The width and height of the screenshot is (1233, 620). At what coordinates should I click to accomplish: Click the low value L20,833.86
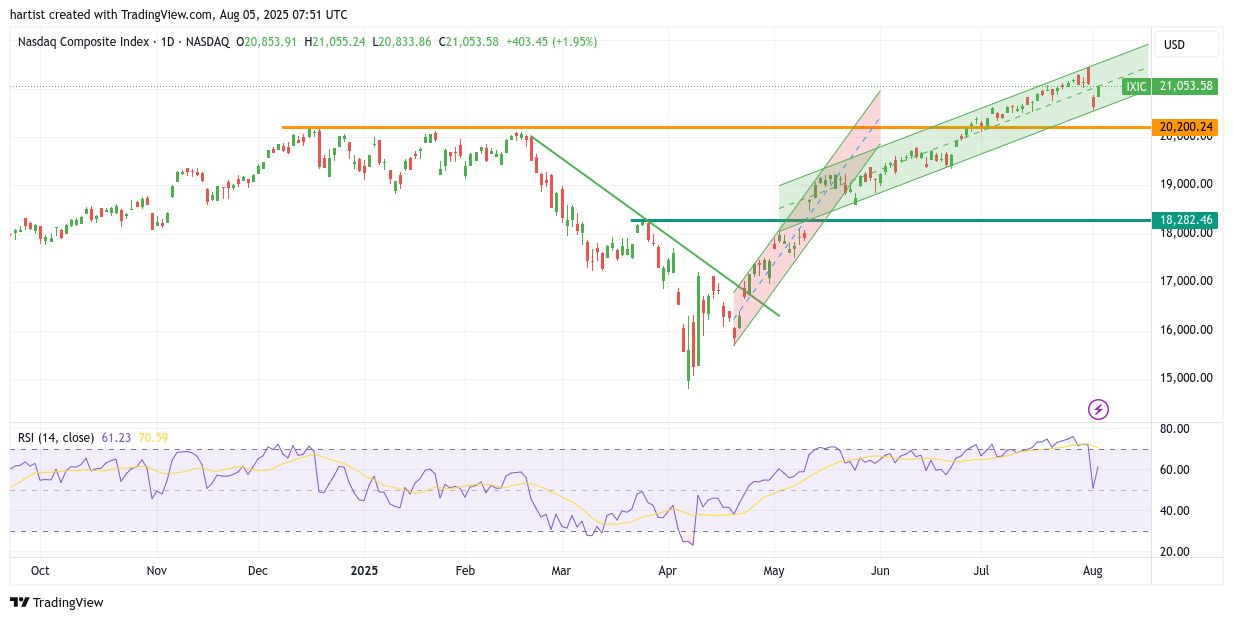tap(403, 42)
